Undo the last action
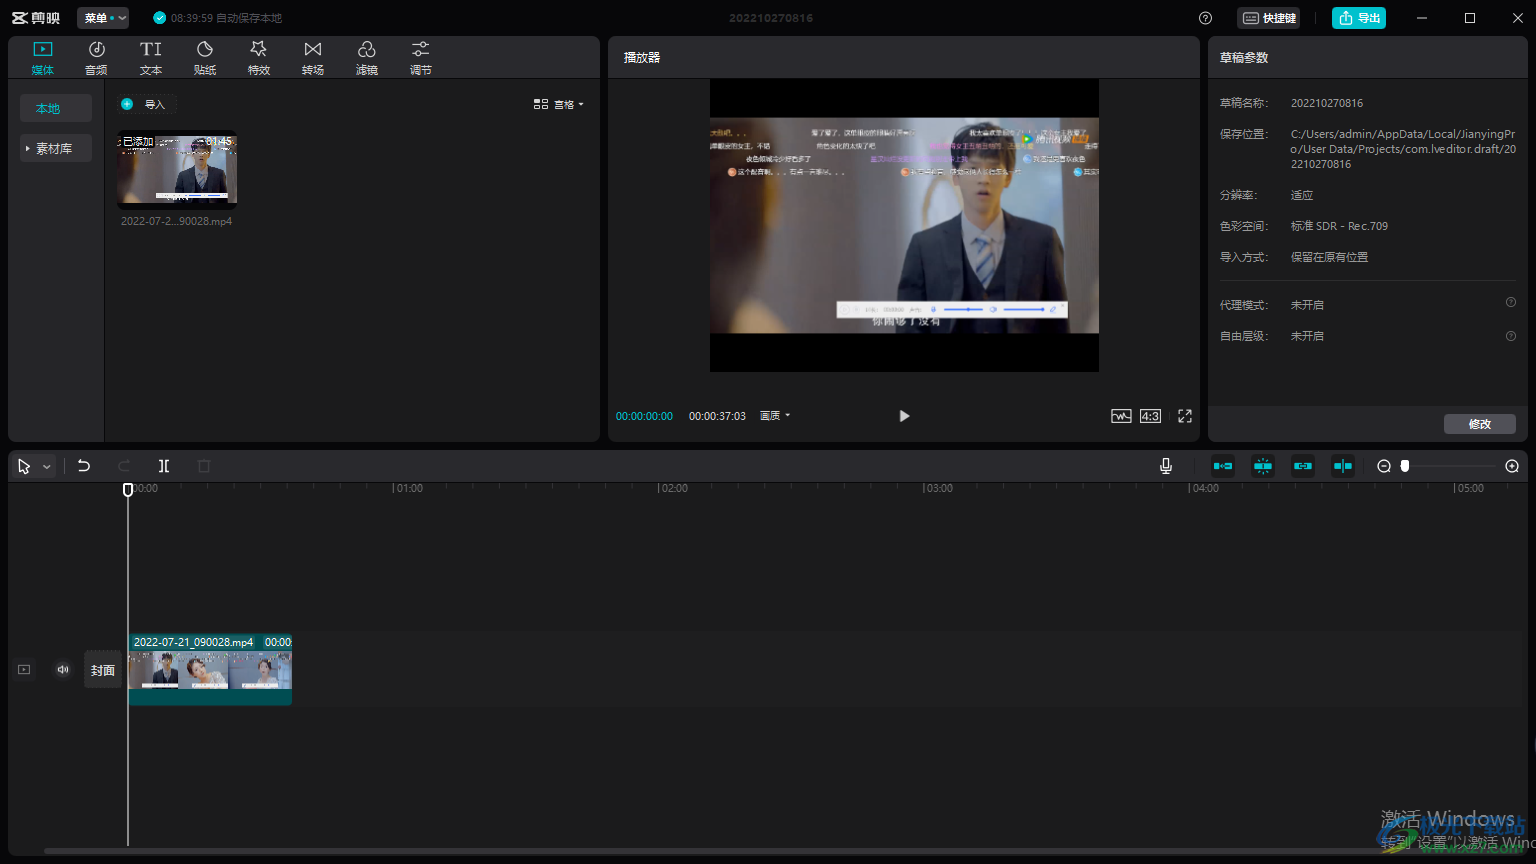 (84, 466)
